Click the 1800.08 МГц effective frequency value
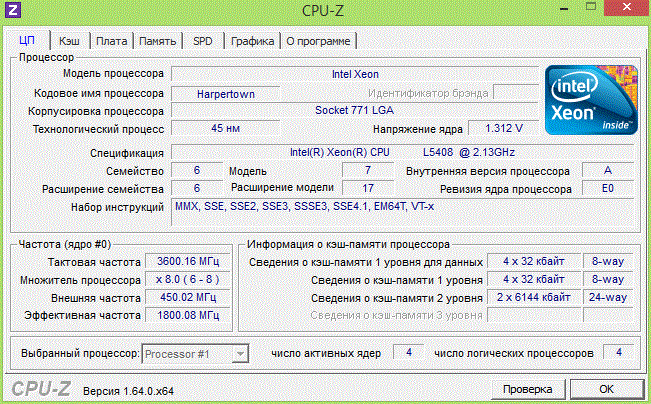Image resolution: width=651 pixels, height=404 pixels. coord(188,315)
